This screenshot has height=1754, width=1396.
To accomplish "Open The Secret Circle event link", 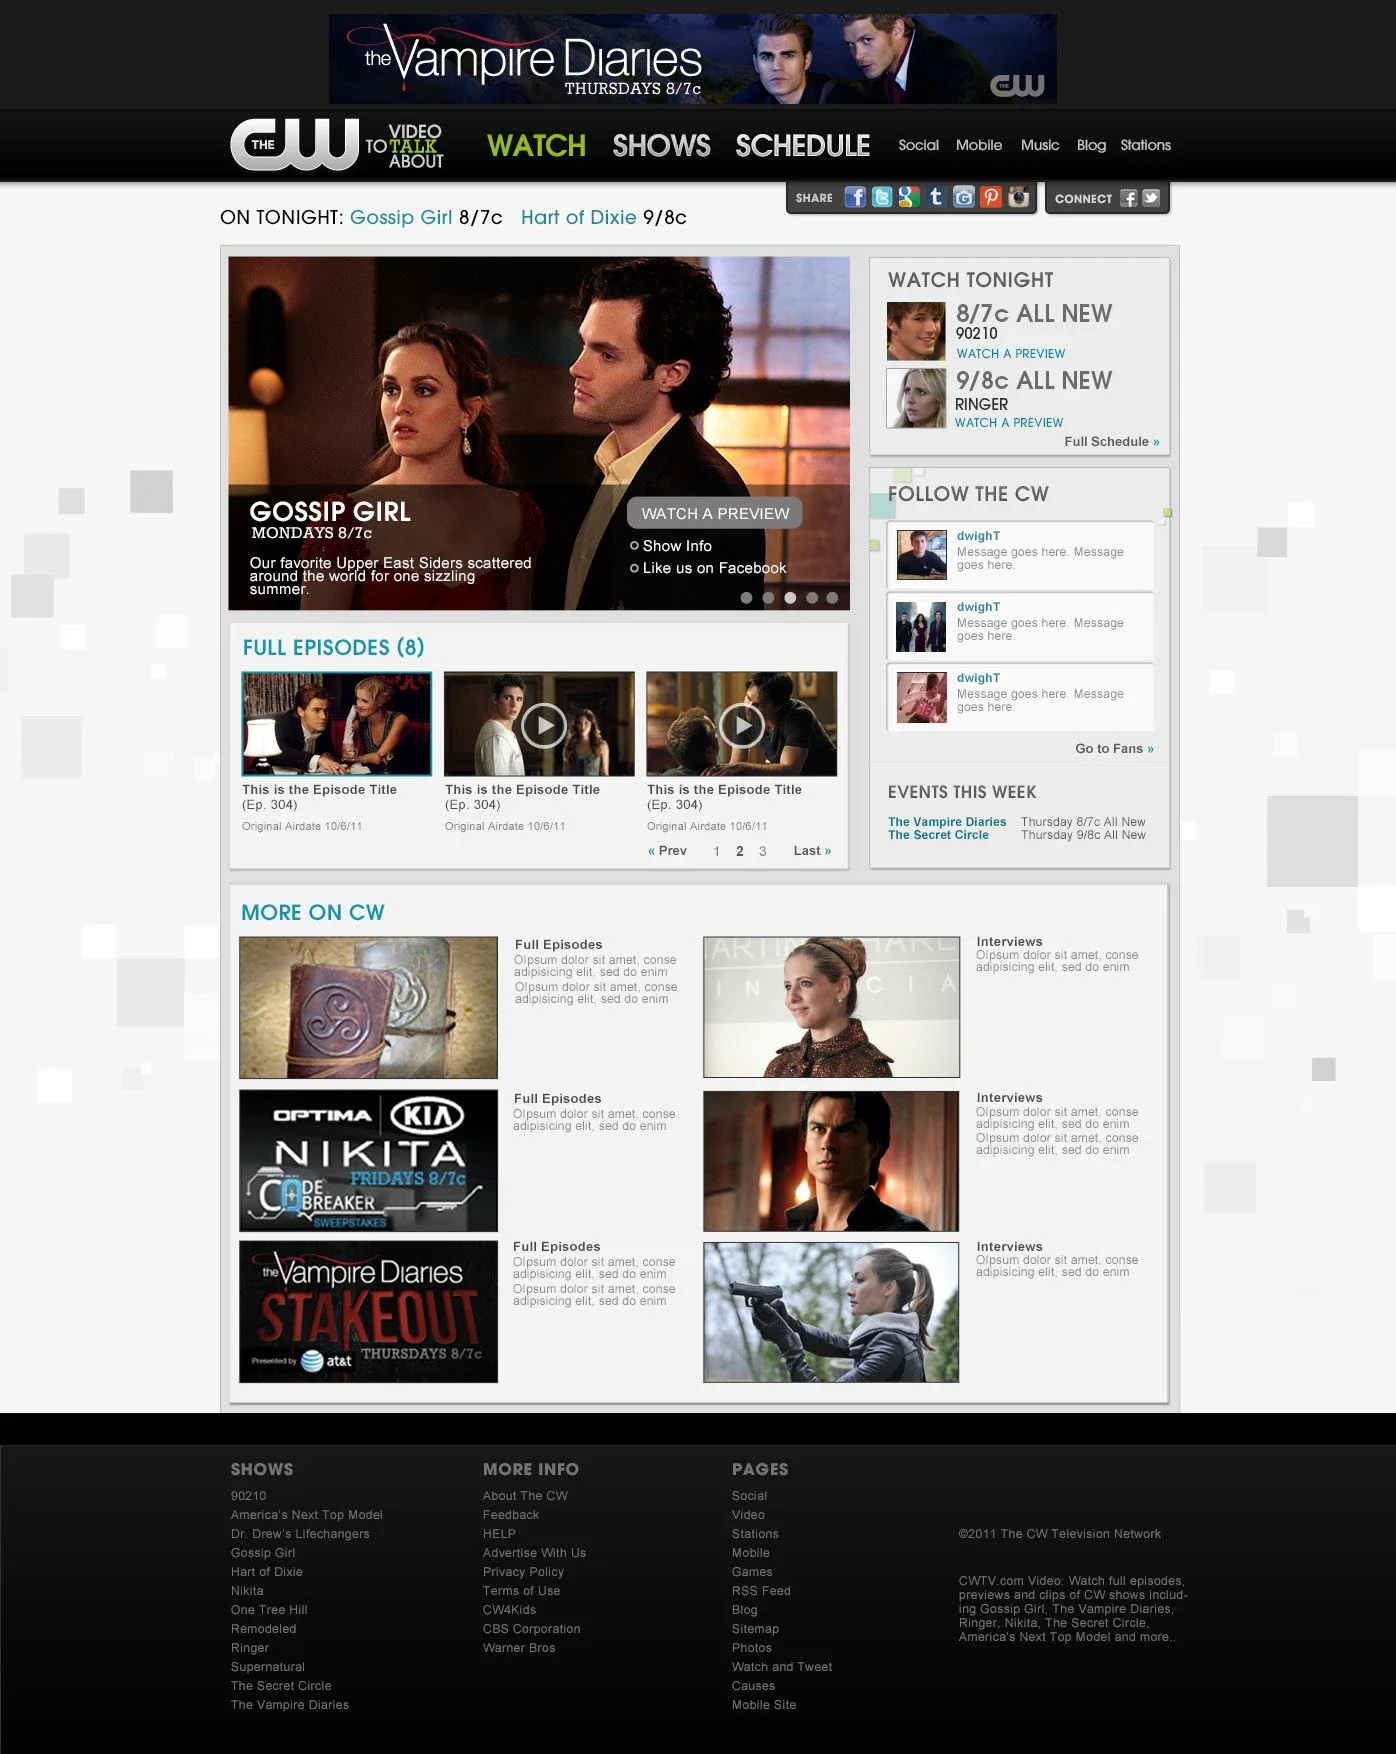I will pos(938,835).
